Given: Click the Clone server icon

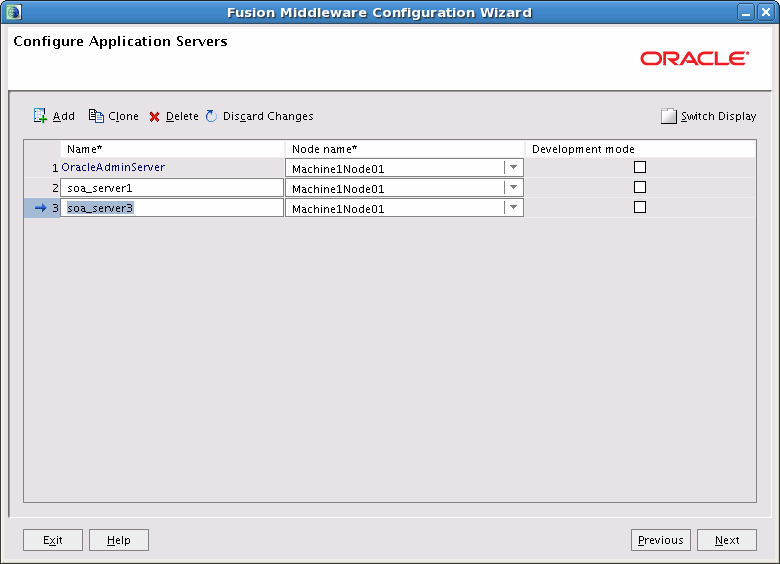Looking at the screenshot, I should tap(96, 116).
